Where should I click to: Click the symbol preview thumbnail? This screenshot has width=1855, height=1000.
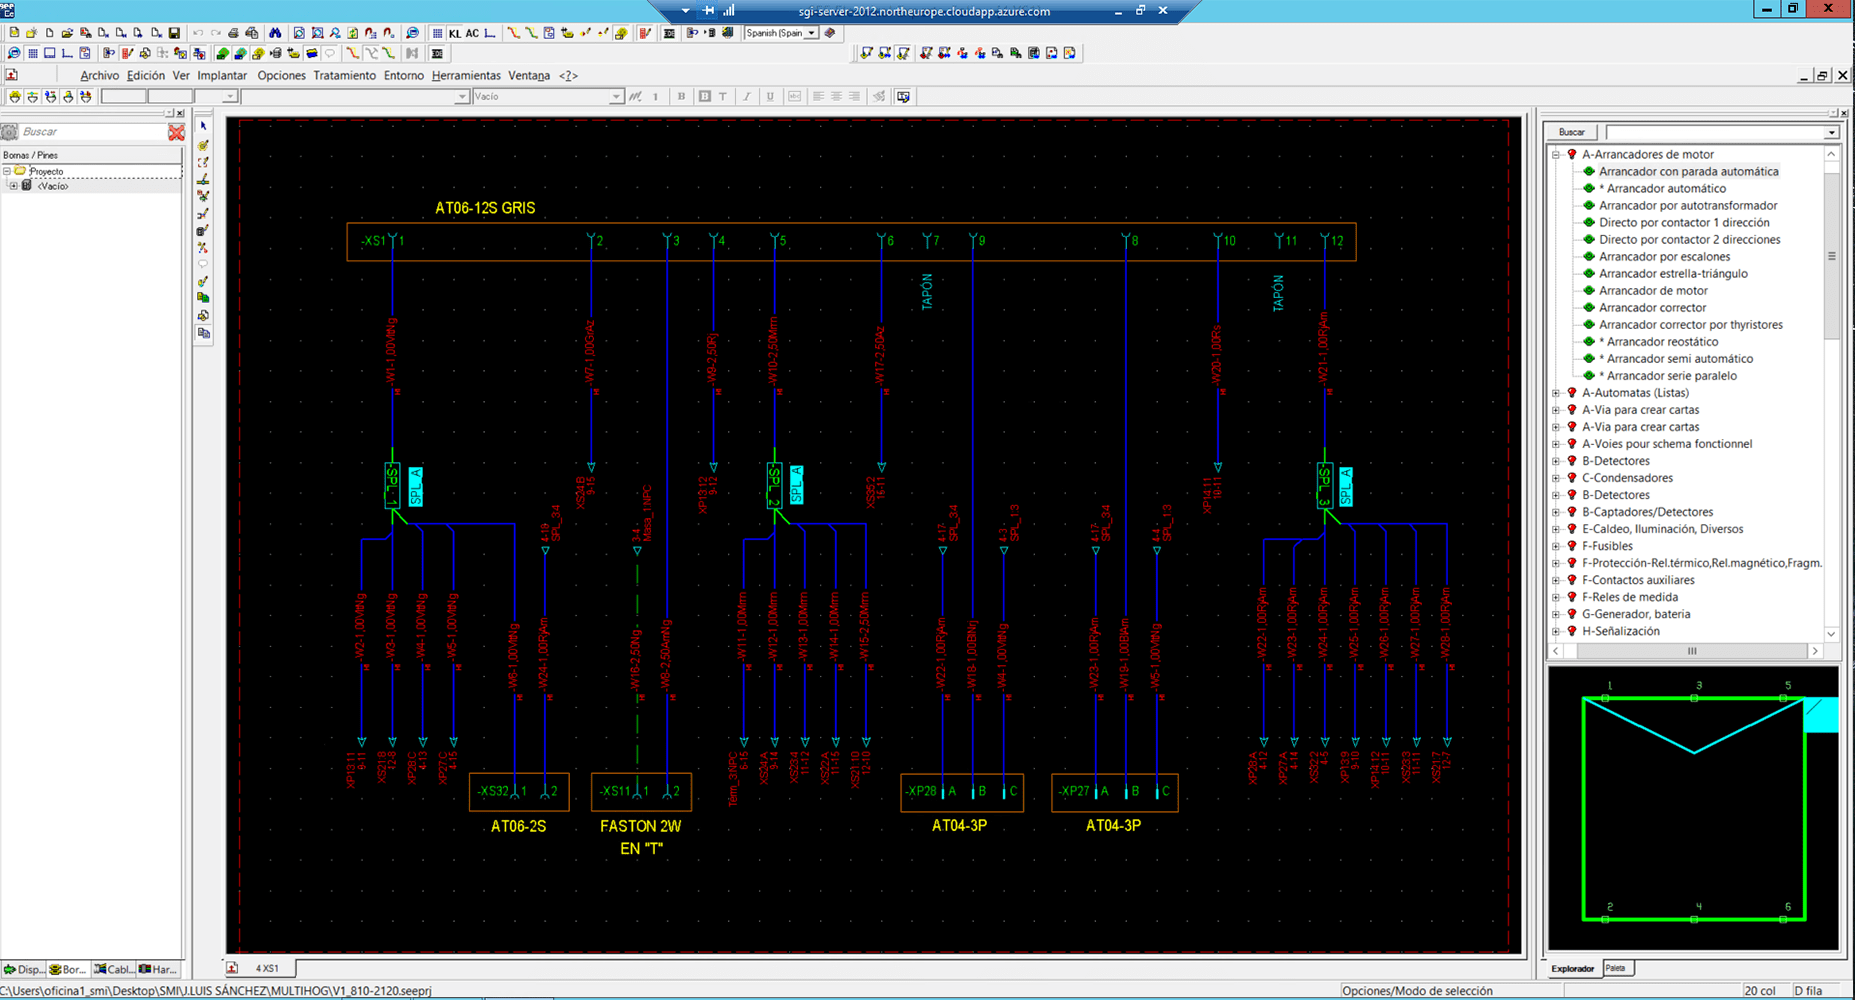(1693, 808)
